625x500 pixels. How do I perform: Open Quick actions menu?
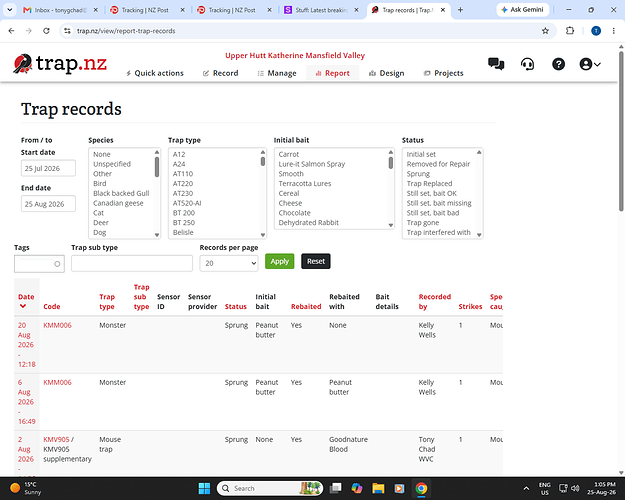pyautogui.click(x=155, y=73)
